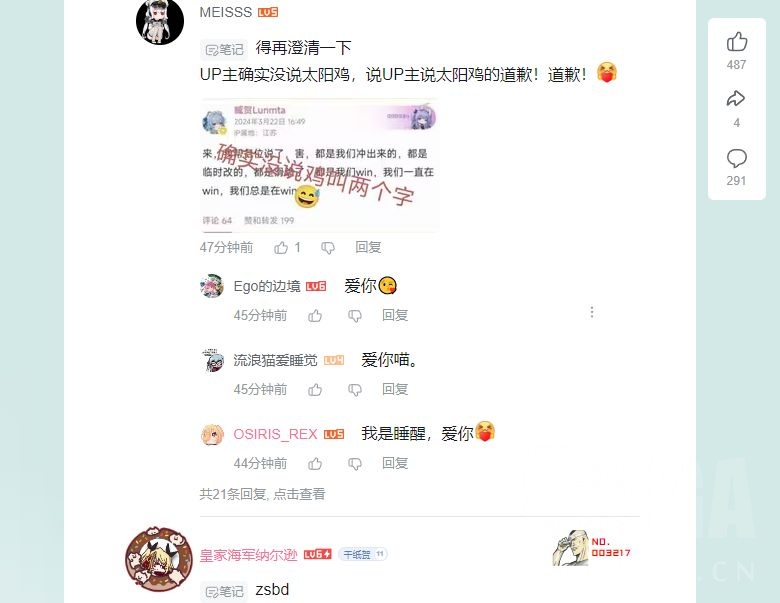This screenshot has height=603, width=780.
Task: Like 流浪猫爱睡觉's reply
Action: (x=315, y=390)
